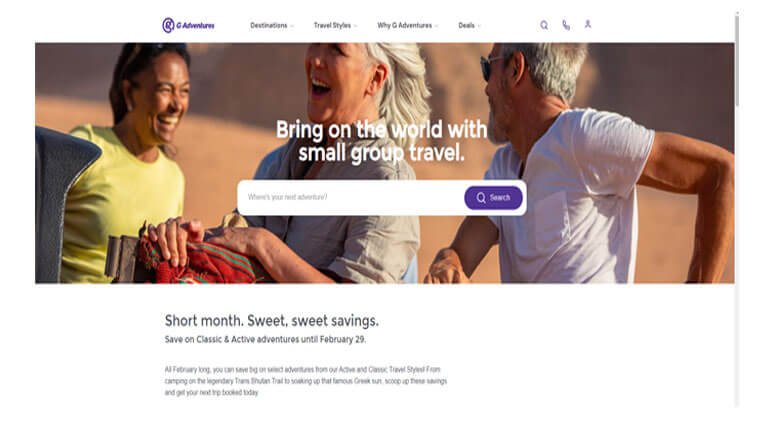Screen dimensions: 768x432
Task: Select Why G Adventures menu item
Action: (405, 25)
